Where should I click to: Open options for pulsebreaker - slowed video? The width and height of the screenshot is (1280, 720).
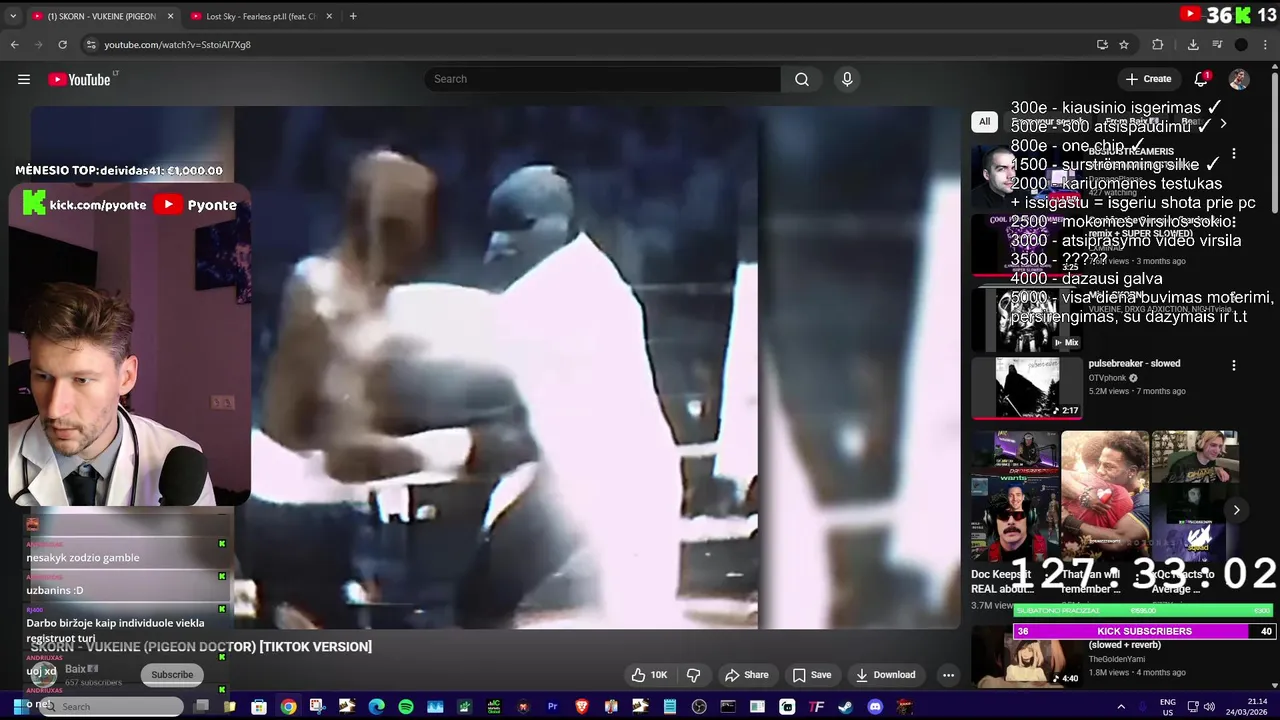coord(1234,365)
